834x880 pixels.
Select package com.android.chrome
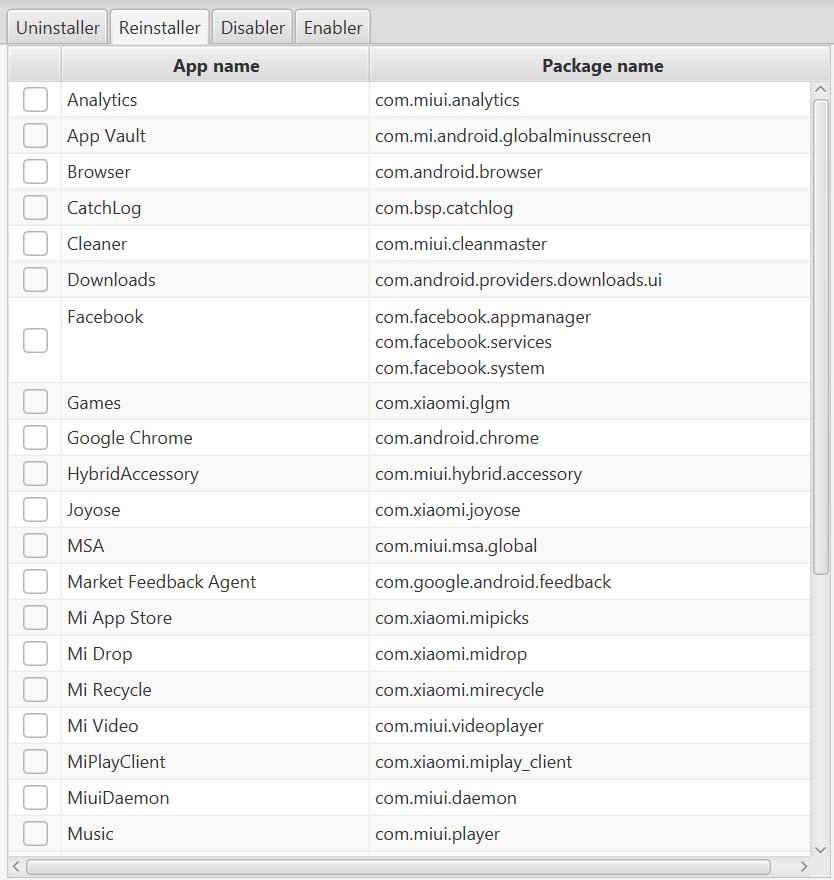[457, 438]
